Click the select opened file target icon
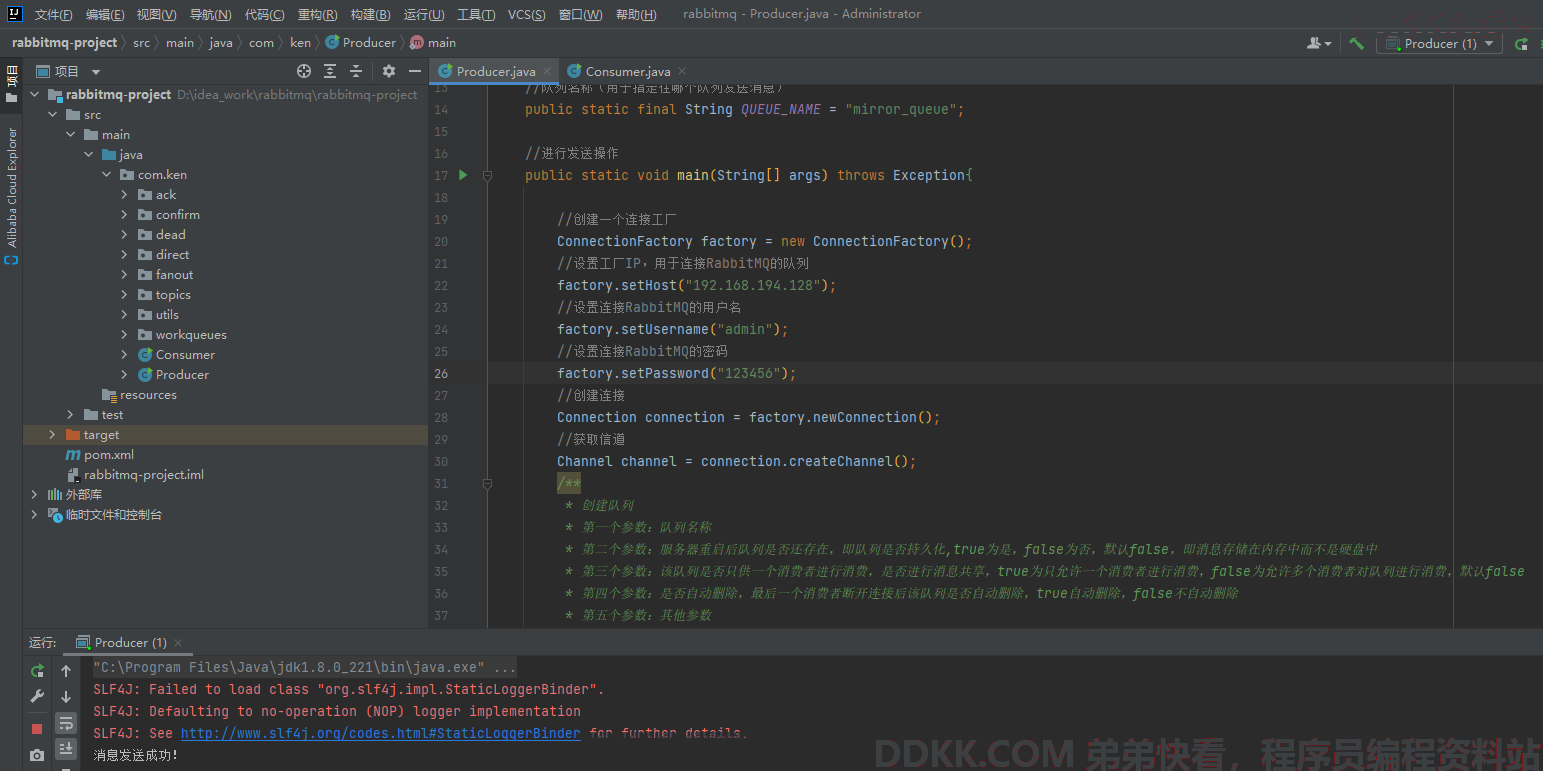Viewport: 1543px width, 771px height. [304, 71]
